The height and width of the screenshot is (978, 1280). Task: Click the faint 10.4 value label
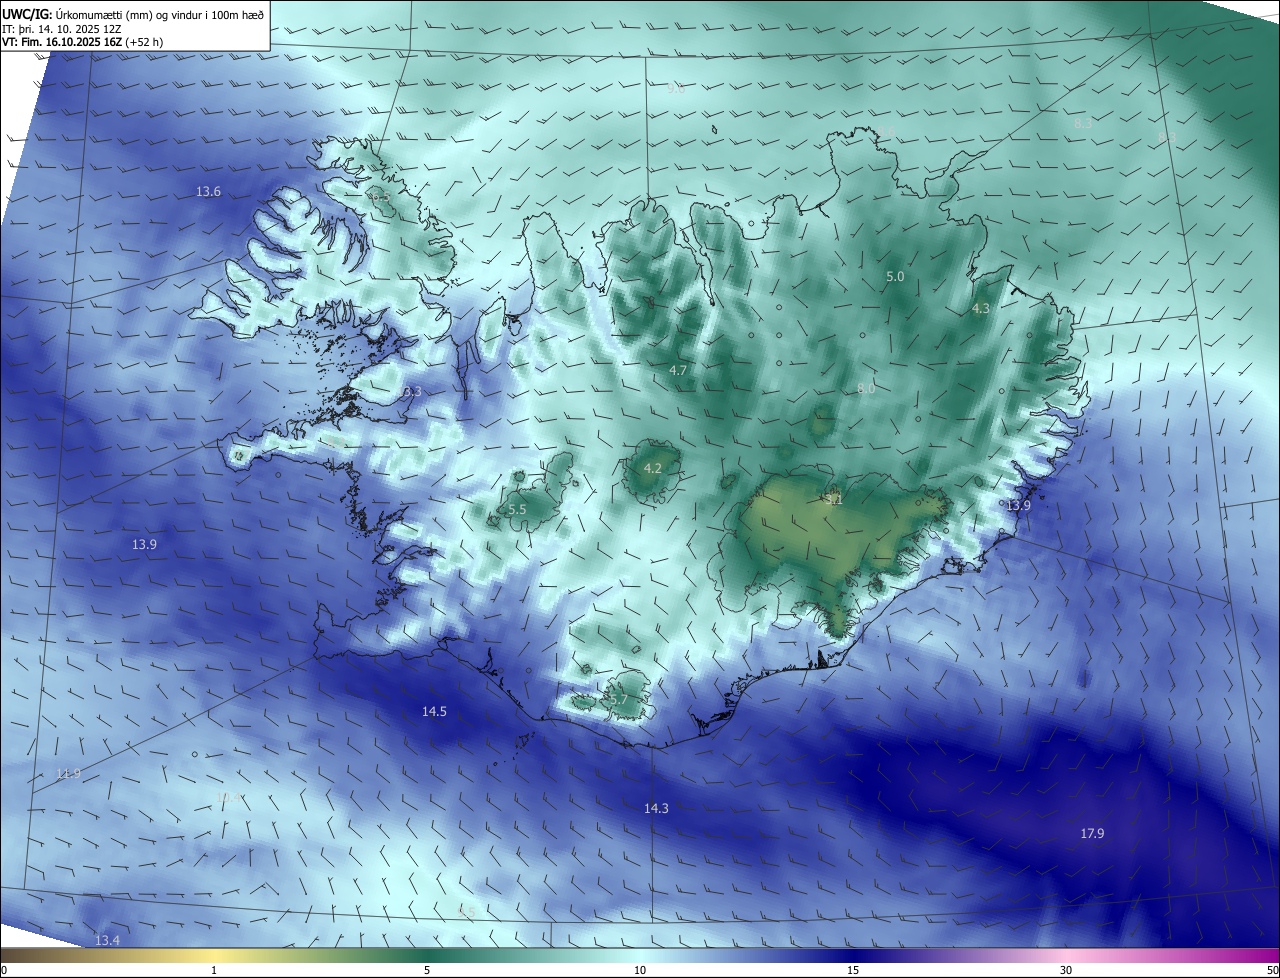pyautogui.click(x=229, y=797)
